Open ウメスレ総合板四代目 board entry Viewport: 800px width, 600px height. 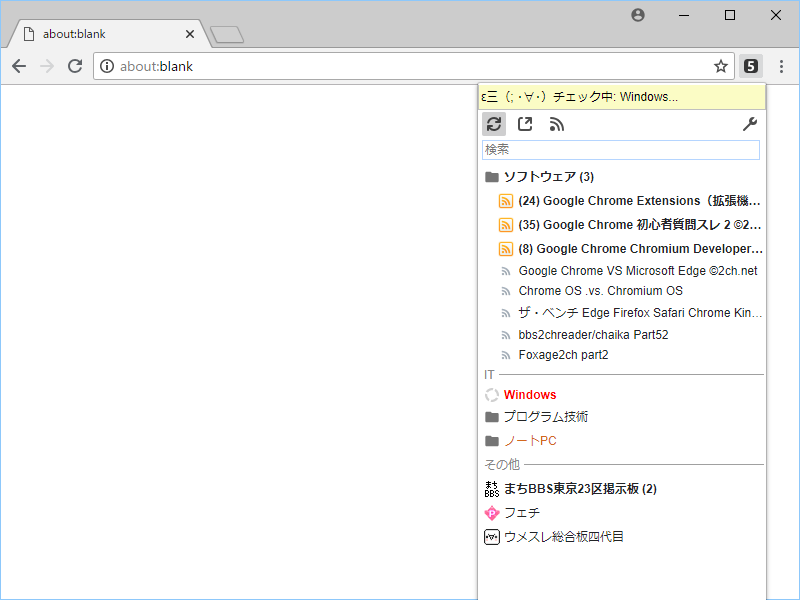point(564,537)
